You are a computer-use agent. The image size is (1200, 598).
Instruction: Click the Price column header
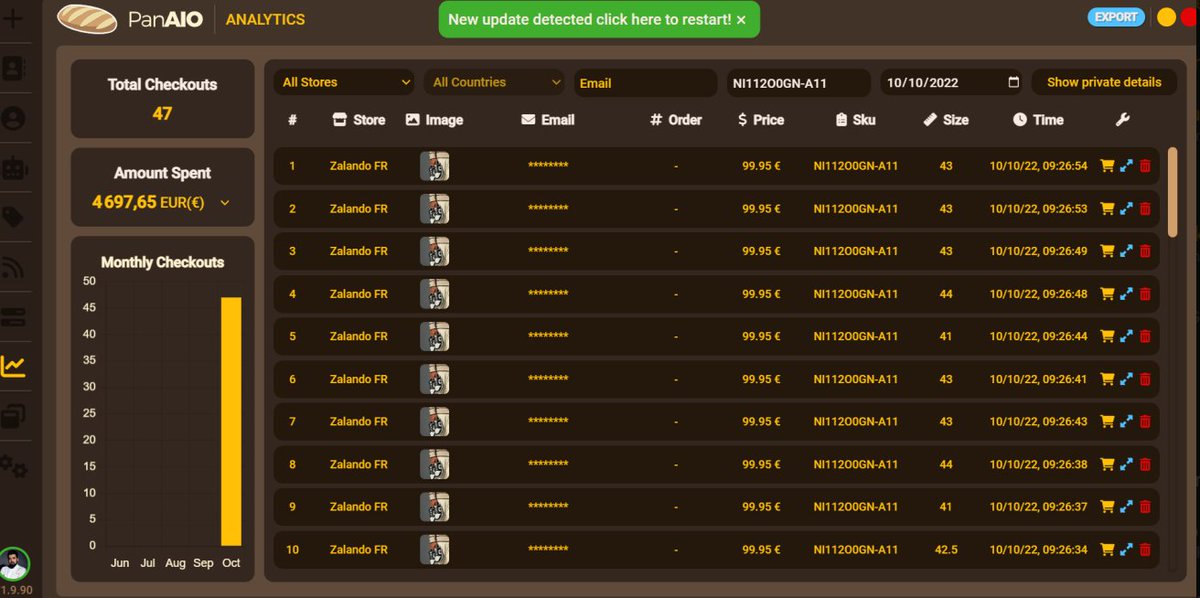pyautogui.click(x=760, y=120)
